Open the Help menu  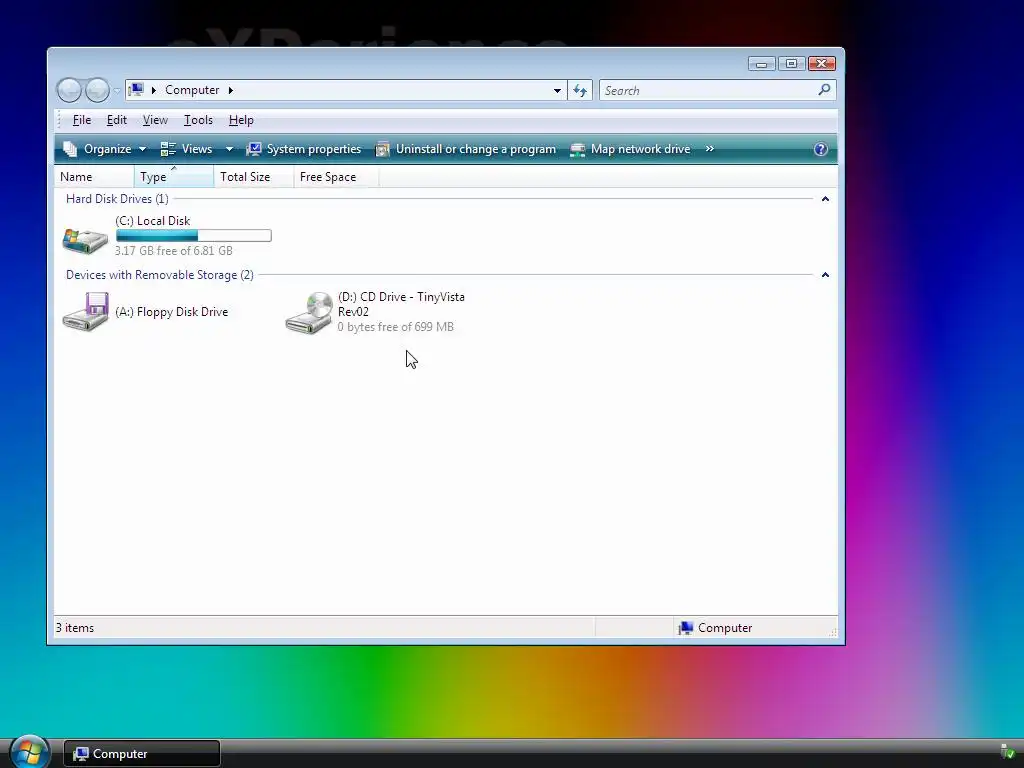(x=241, y=120)
